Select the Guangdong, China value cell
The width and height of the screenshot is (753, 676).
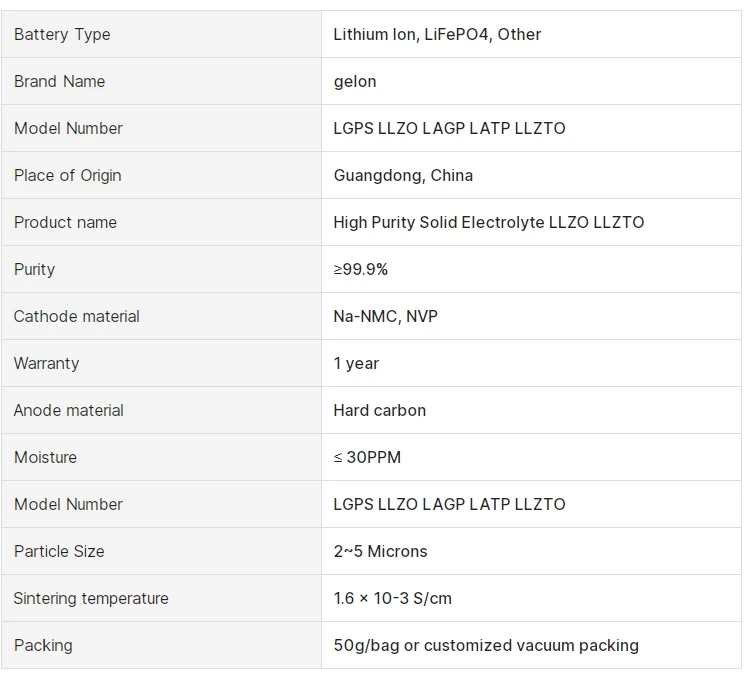coord(403,175)
